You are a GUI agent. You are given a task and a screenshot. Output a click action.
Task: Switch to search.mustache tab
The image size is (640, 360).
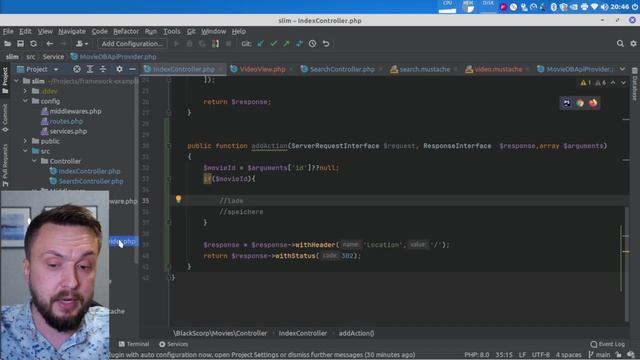pyautogui.click(x=424, y=69)
